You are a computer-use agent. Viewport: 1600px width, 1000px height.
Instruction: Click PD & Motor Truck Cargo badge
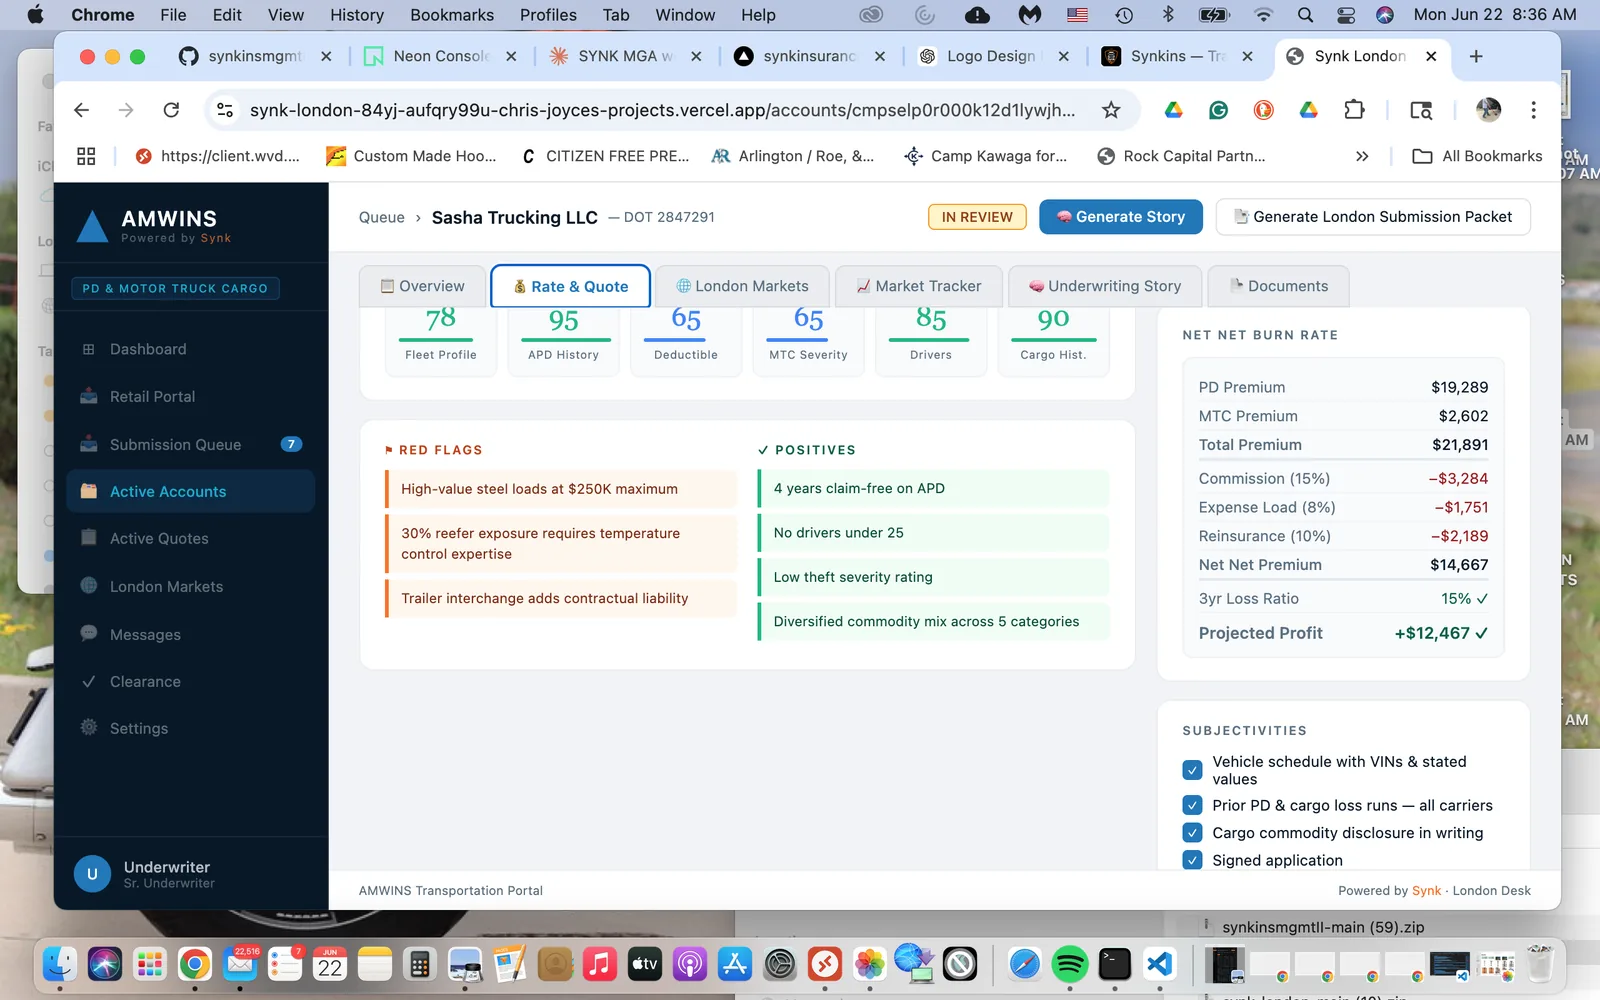[x=175, y=288]
